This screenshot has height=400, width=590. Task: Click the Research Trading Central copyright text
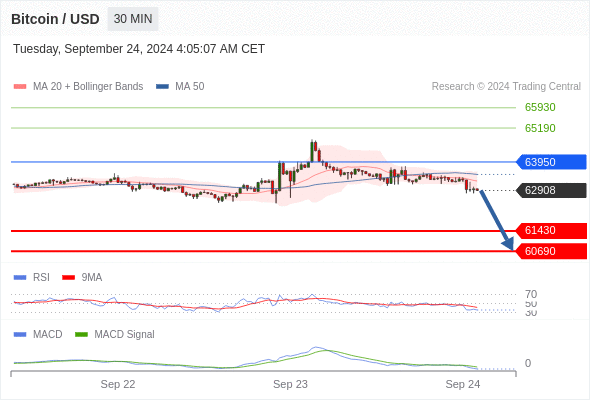tap(506, 87)
